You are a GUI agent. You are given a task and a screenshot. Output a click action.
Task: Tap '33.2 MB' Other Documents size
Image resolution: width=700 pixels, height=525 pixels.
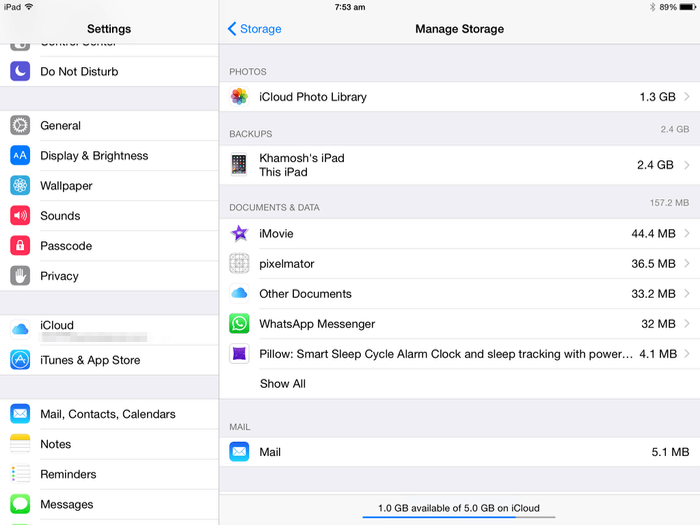pos(653,293)
